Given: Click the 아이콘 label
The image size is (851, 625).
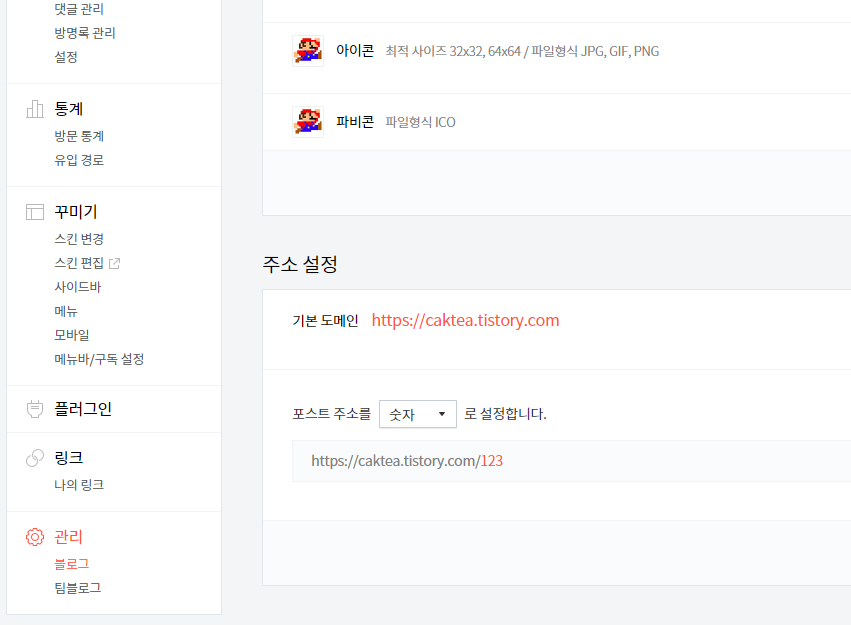Looking at the screenshot, I should [355, 51].
